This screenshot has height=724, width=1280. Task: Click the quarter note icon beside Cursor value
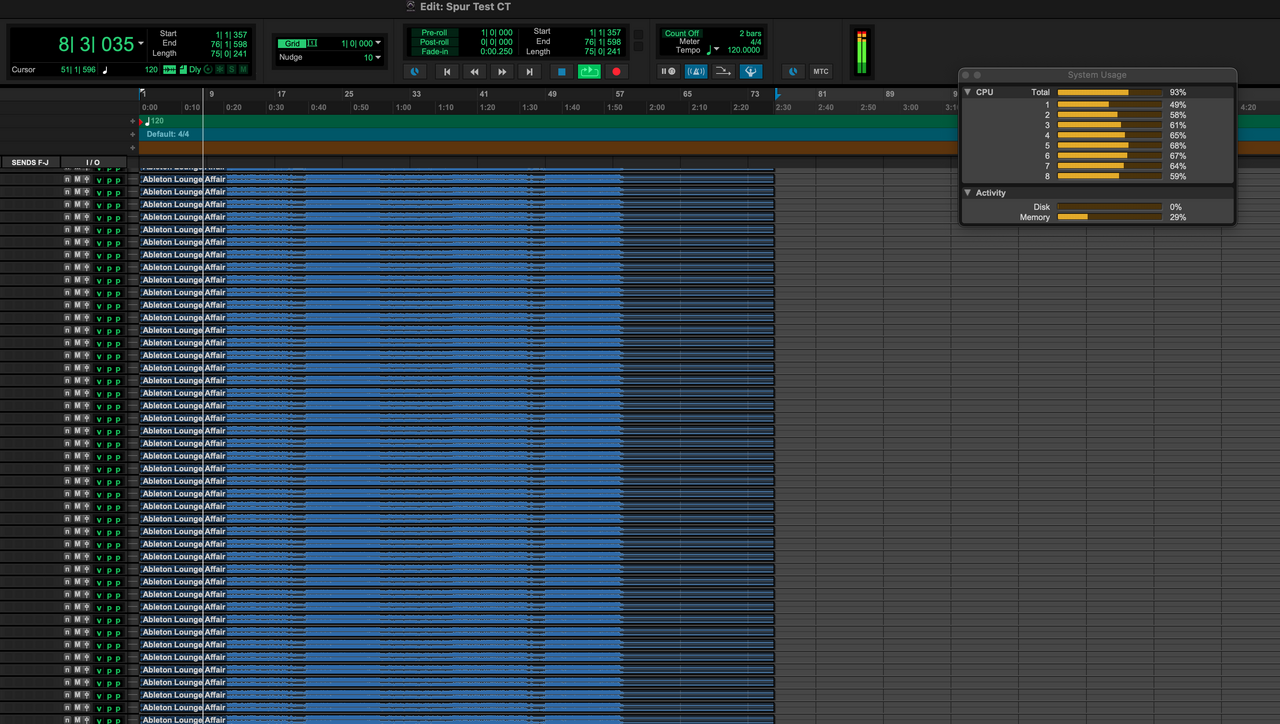coord(105,70)
